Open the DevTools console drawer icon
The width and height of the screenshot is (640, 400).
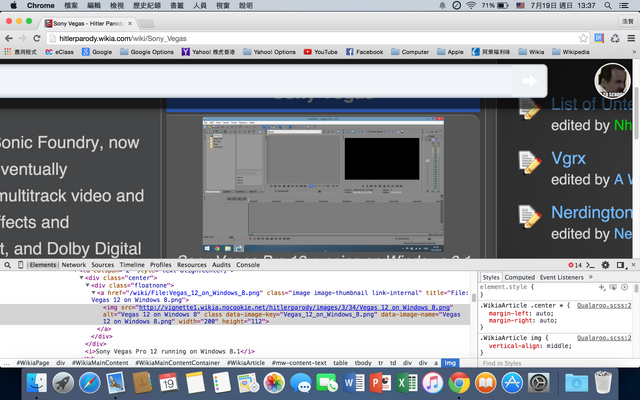point(590,265)
